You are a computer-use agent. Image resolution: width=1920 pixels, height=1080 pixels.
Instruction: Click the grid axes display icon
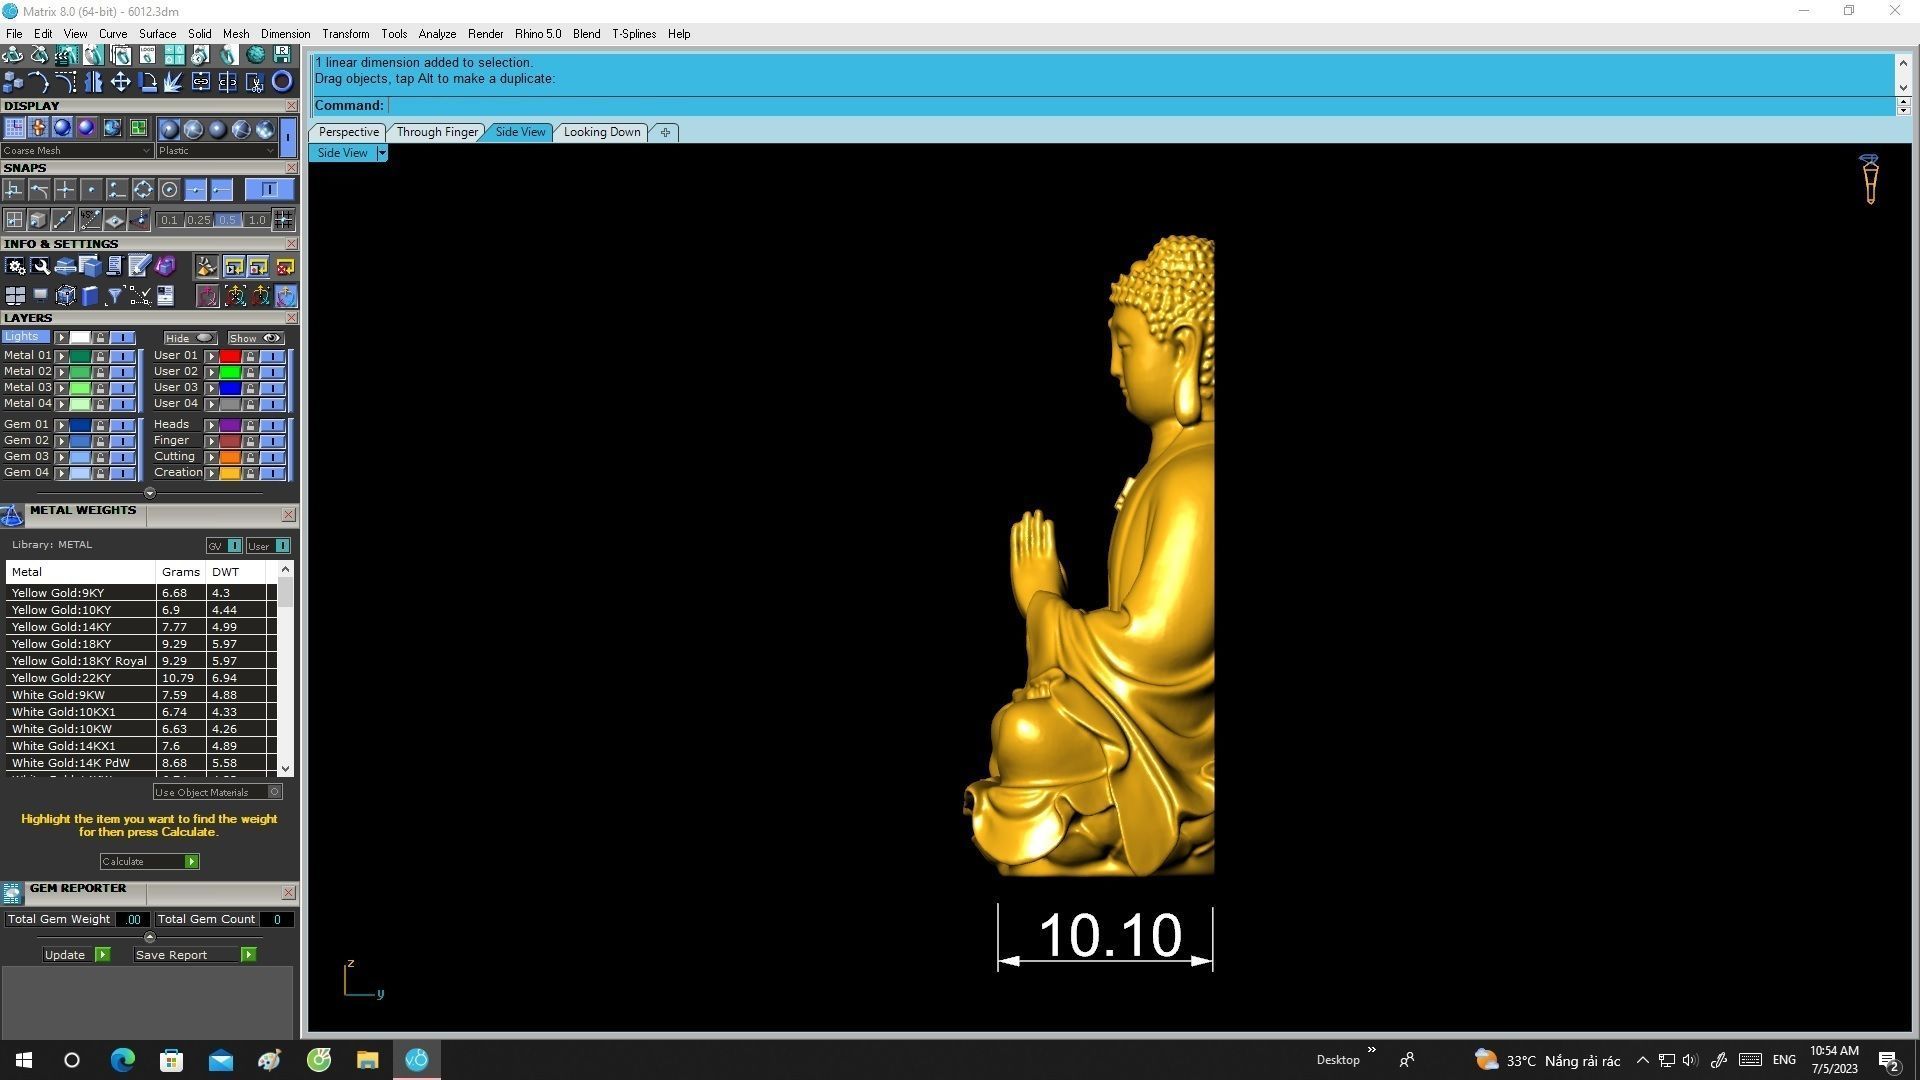point(14,128)
